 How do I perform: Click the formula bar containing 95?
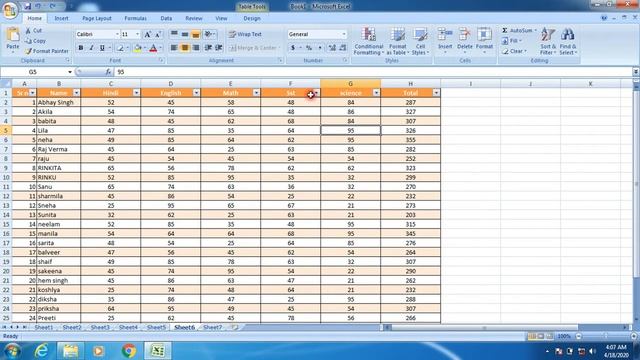tap(373, 72)
